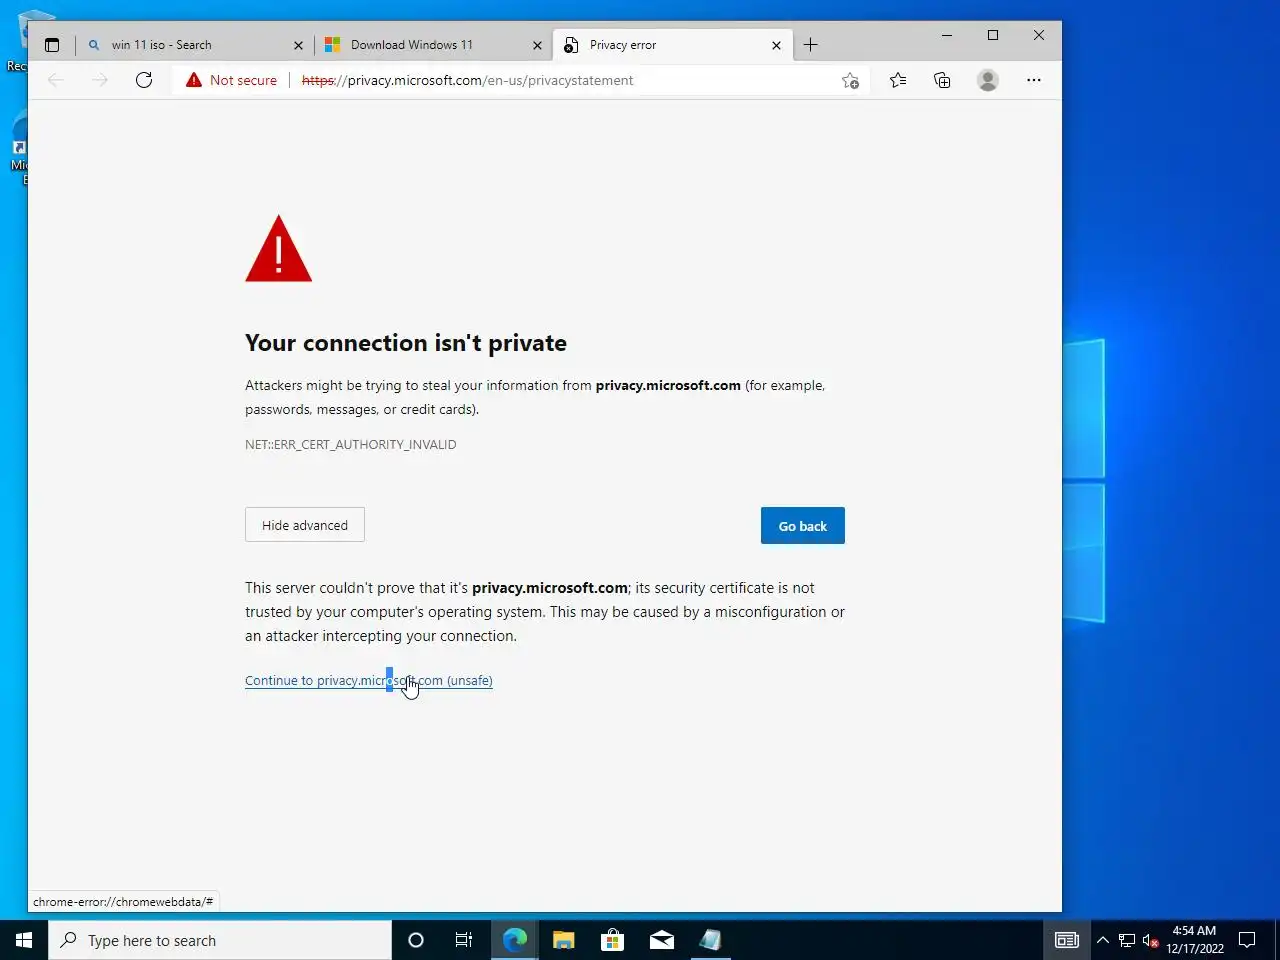Open the vertical tabs panel icon
1280x960 pixels.
point(52,45)
